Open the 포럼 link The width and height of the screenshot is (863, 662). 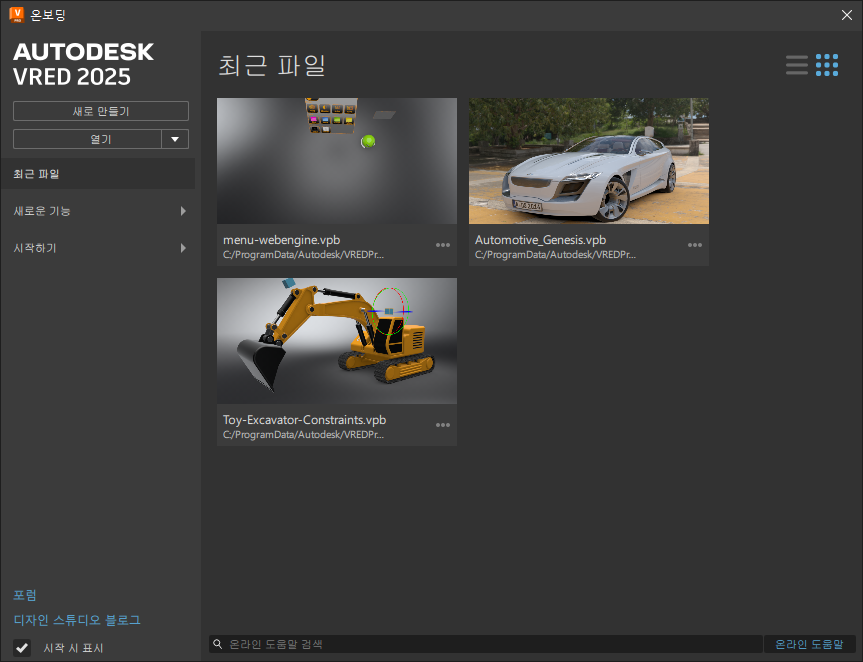coord(25,595)
